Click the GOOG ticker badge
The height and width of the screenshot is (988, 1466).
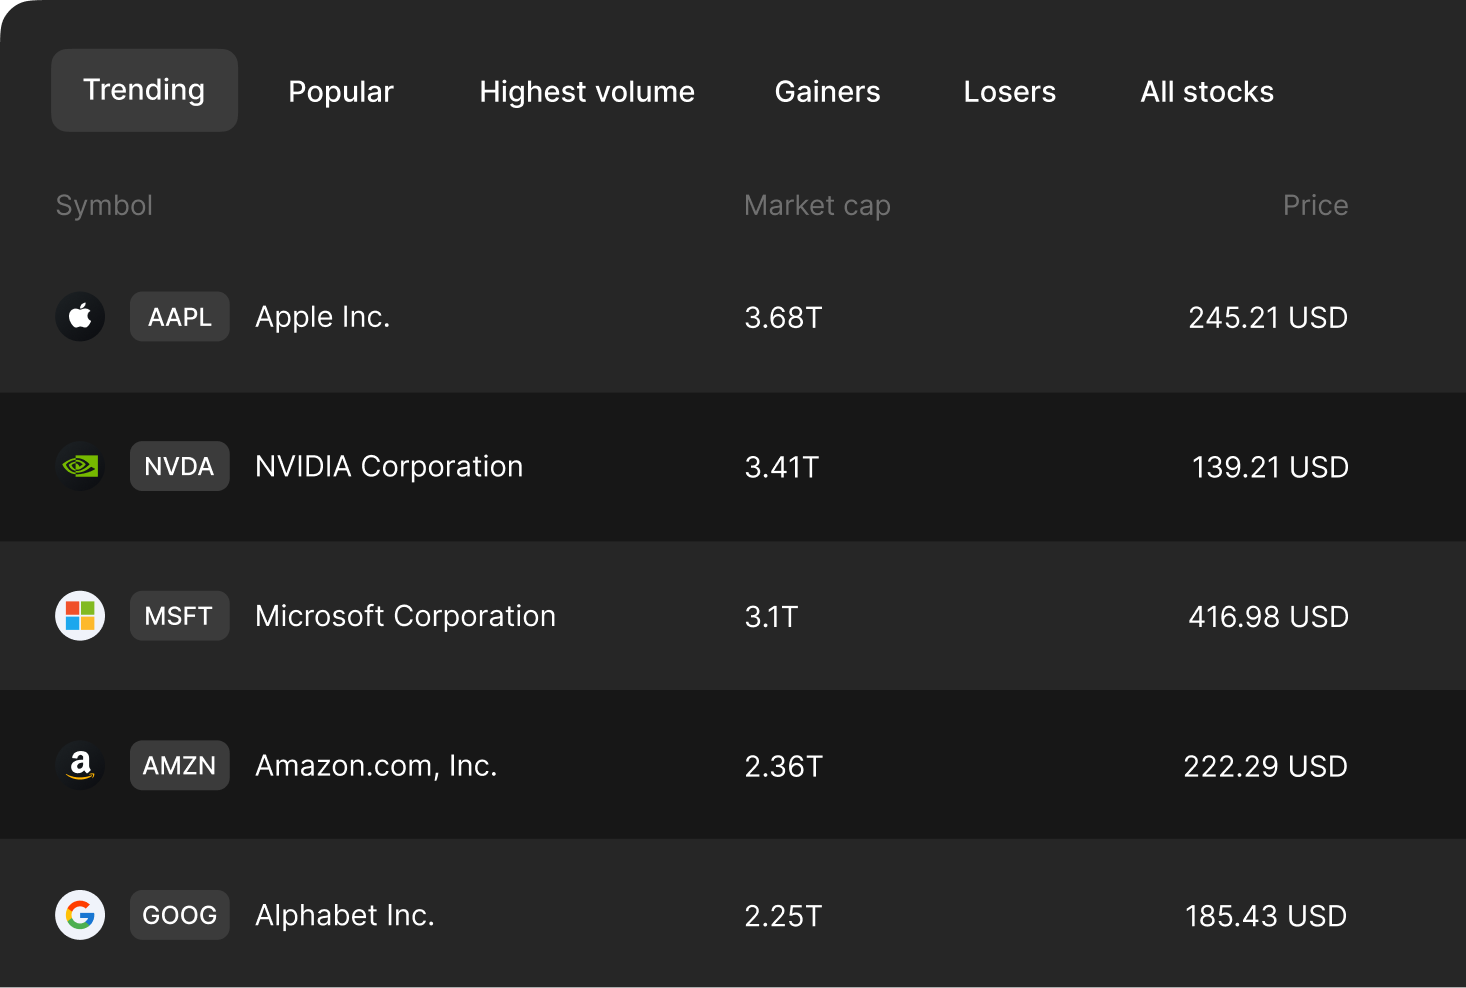pyautogui.click(x=180, y=915)
